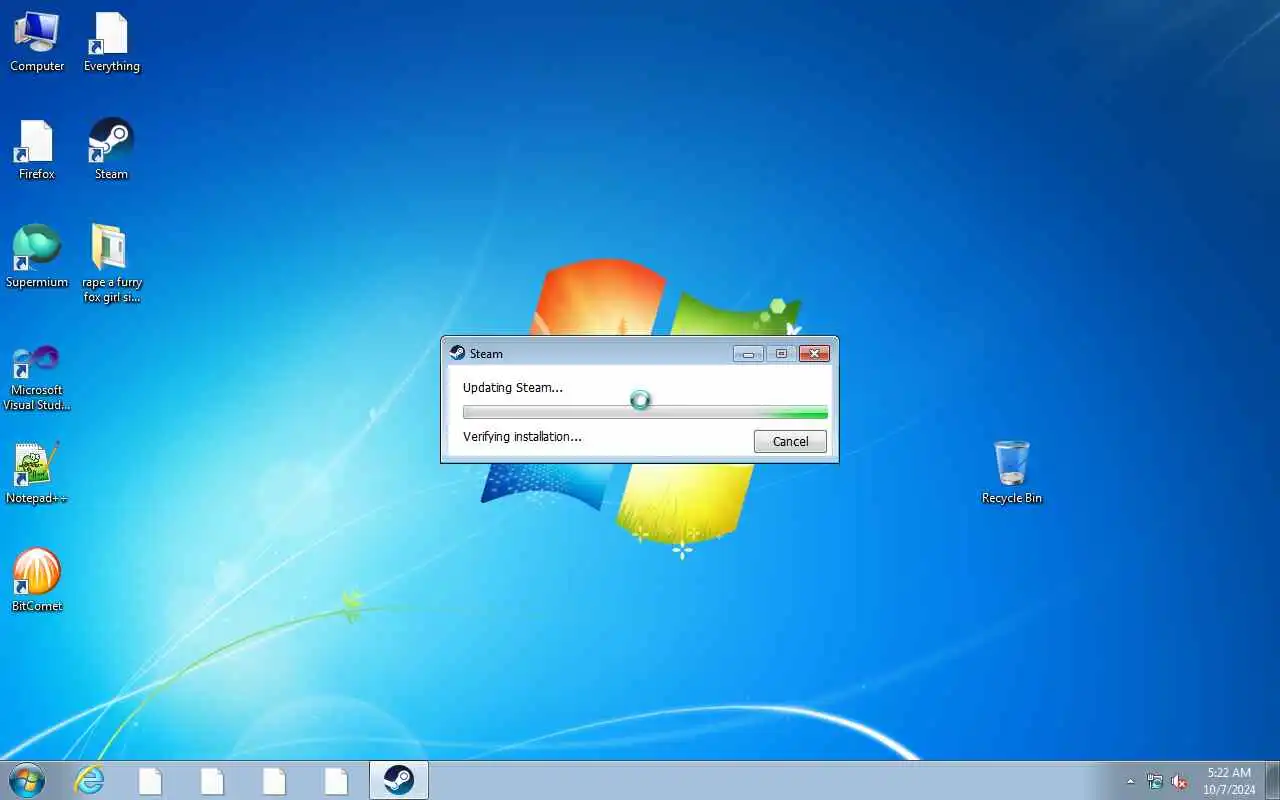Click the 'Updating Steam...' text
This screenshot has height=800, width=1280.
[513, 388]
